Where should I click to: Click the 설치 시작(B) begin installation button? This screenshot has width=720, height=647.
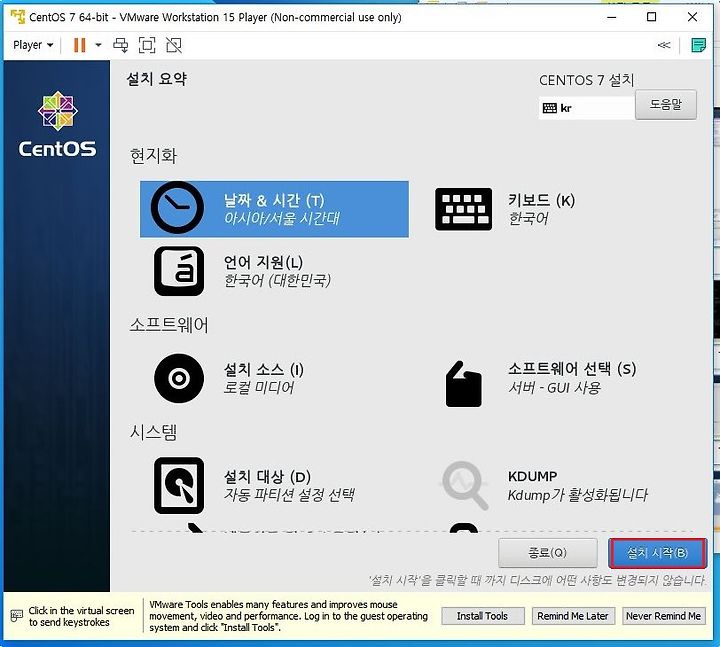tap(657, 553)
